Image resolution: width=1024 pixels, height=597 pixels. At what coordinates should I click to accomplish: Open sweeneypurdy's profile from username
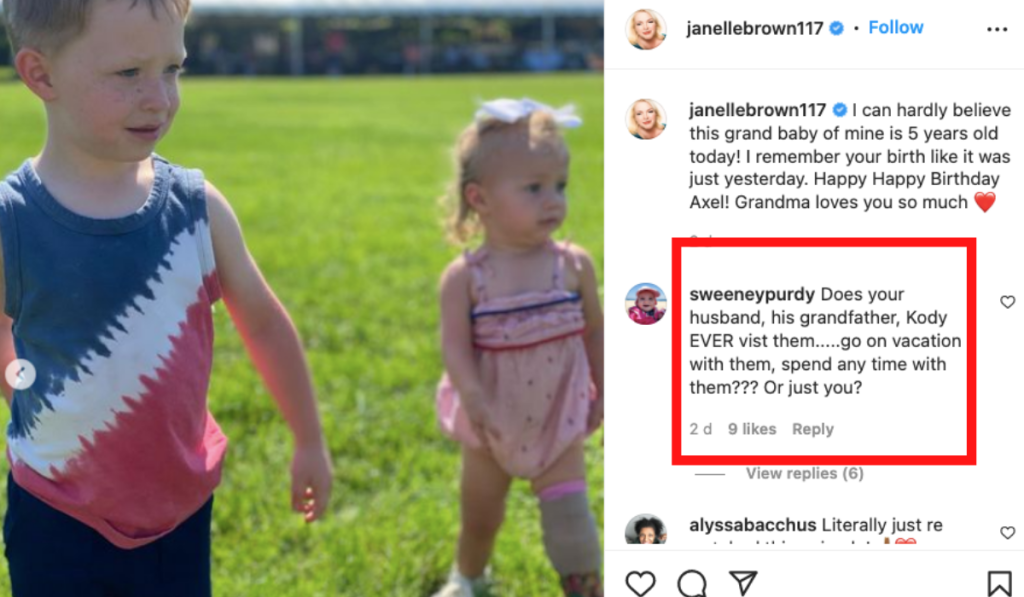click(752, 295)
